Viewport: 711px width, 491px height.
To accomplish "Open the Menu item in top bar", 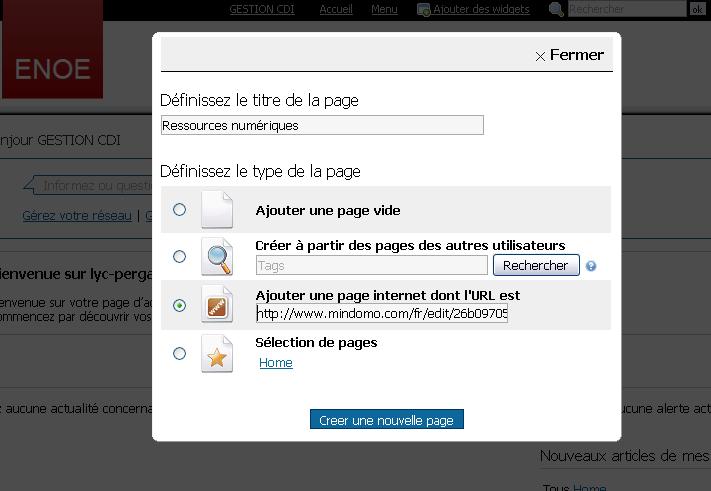I will pos(384,9).
